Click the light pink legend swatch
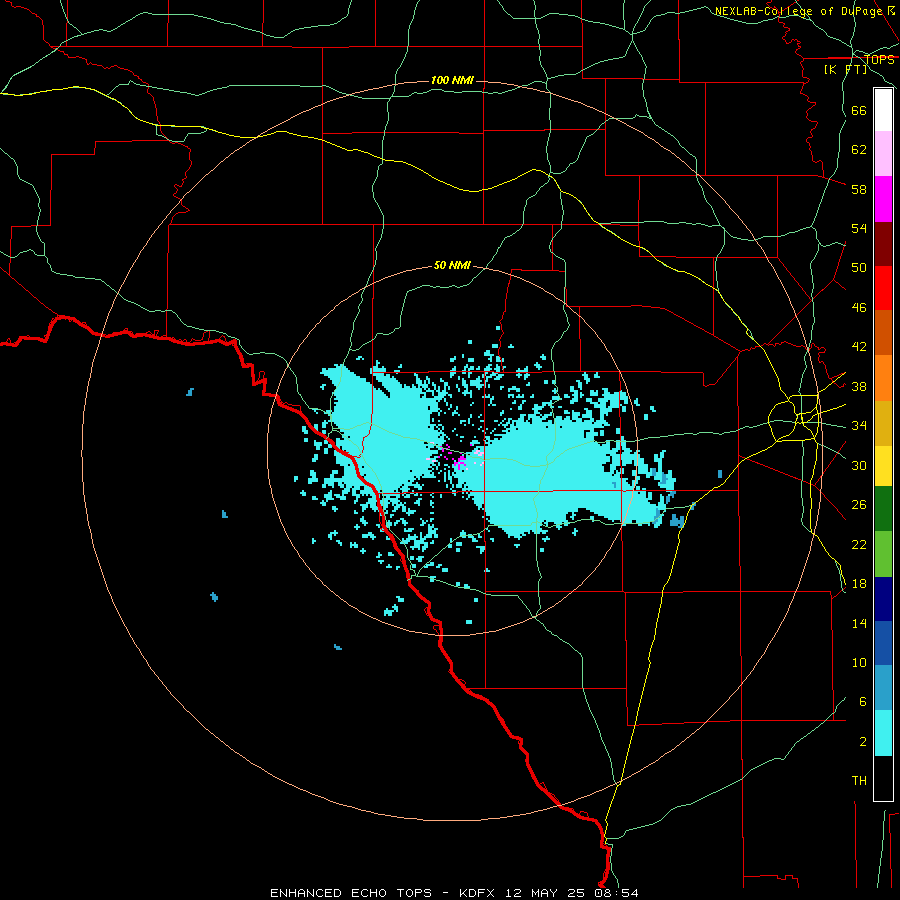This screenshot has height=900, width=900. [883, 154]
